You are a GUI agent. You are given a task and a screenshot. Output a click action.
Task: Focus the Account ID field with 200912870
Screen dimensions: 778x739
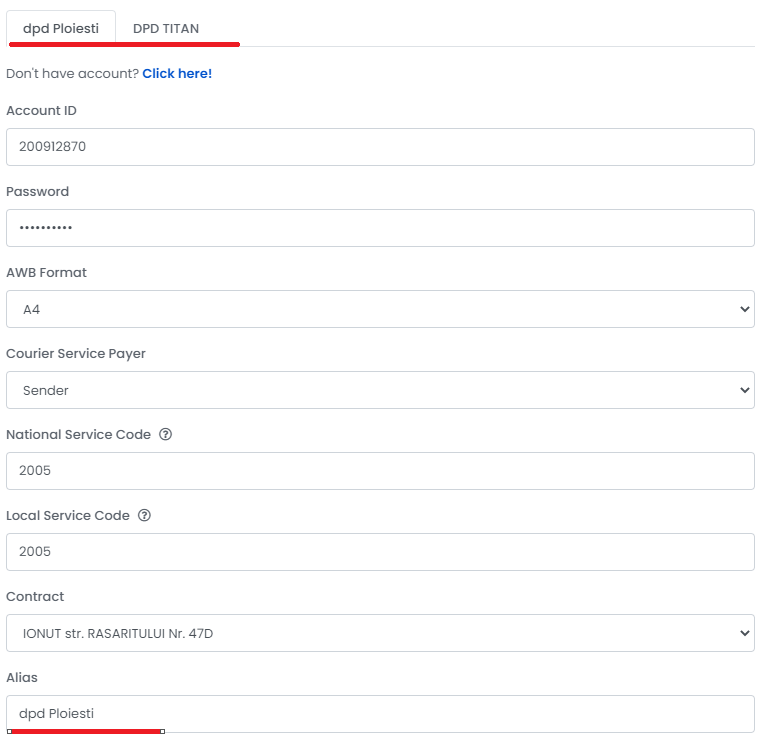point(381,147)
